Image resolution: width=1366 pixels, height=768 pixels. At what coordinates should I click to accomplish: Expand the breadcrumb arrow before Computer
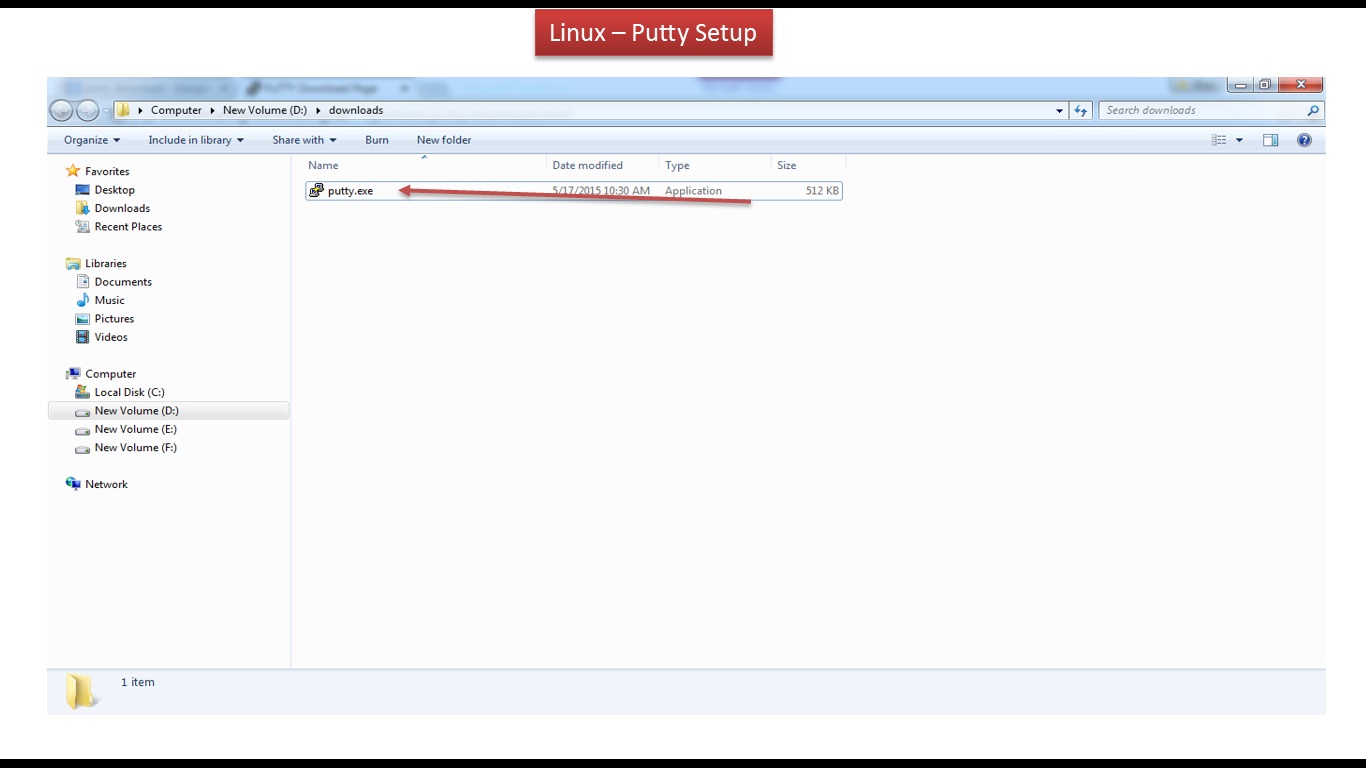(x=141, y=110)
